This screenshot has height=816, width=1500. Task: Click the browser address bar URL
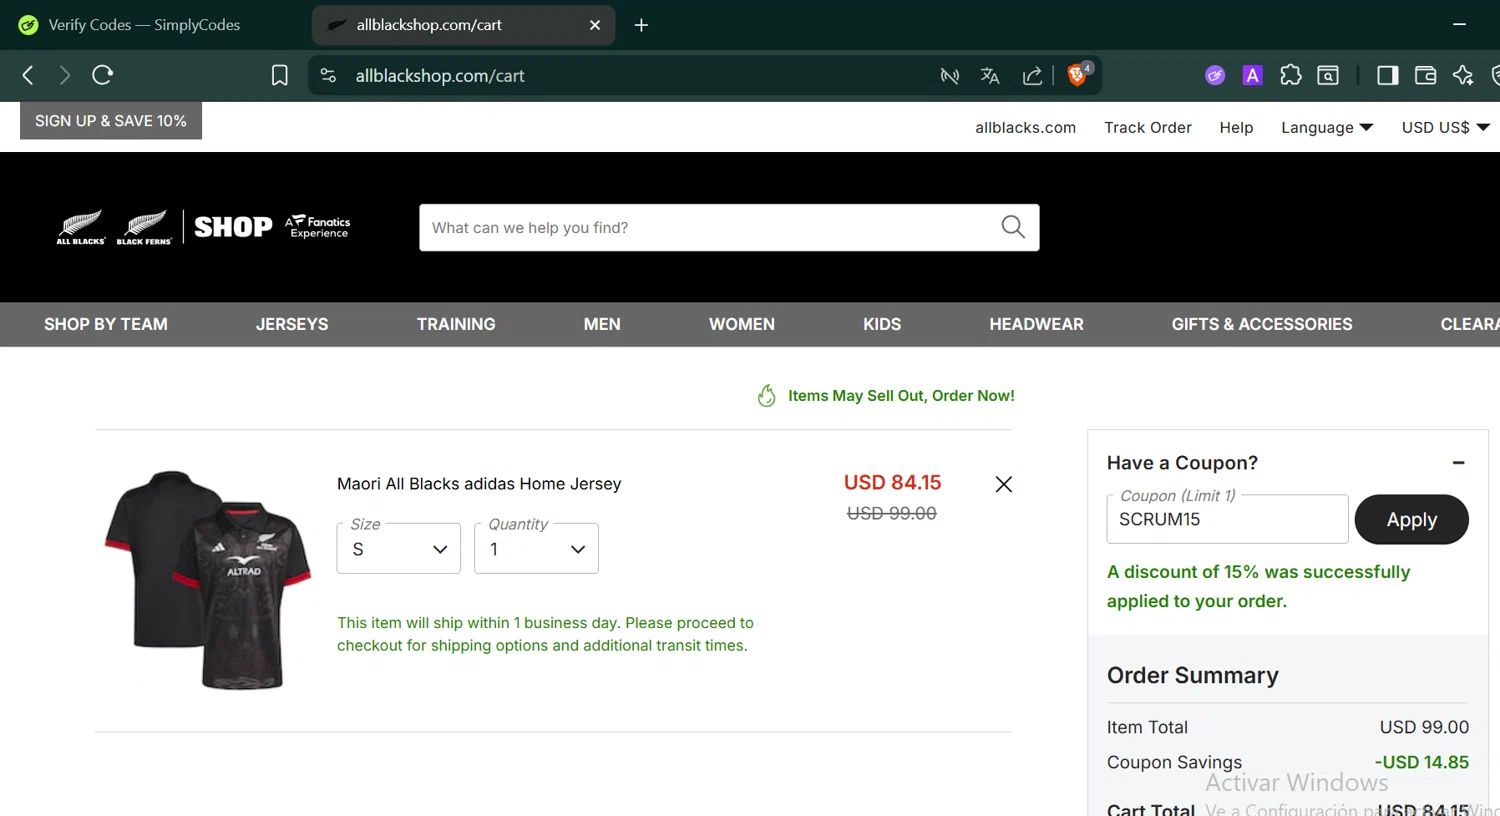click(x=440, y=75)
